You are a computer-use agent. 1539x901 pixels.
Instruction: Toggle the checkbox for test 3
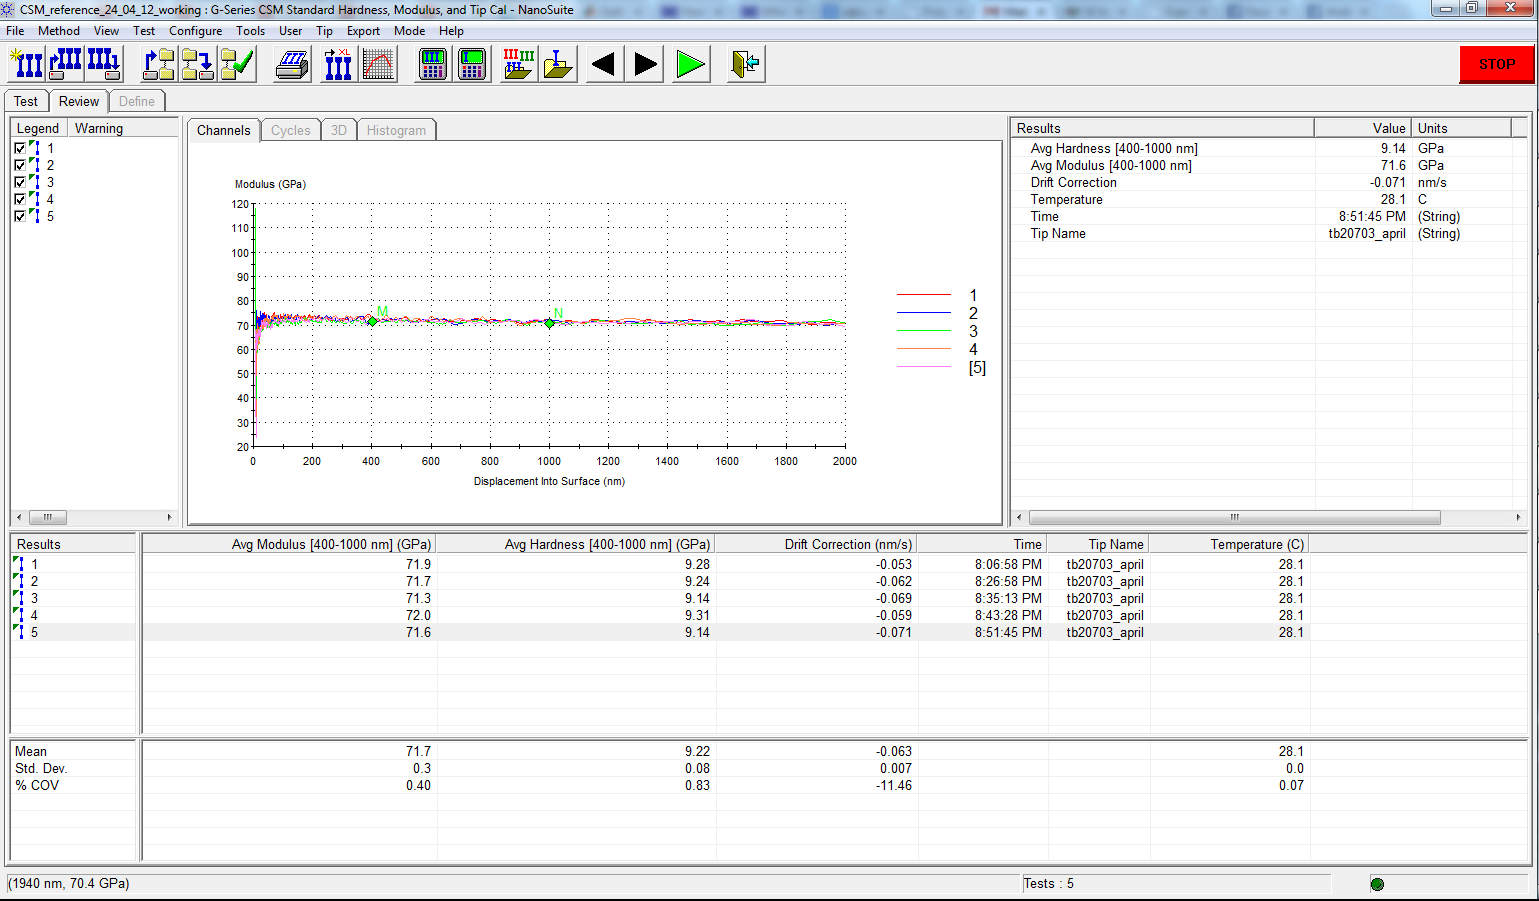coord(20,182)
